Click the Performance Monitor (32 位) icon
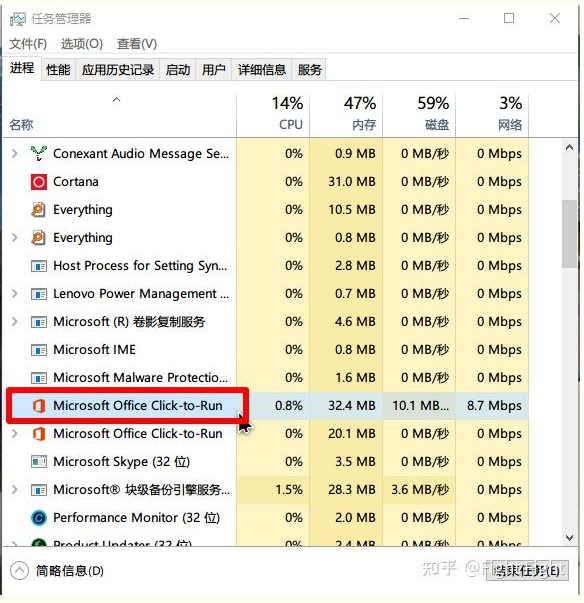Screen dimensions: 584x603 (39, 518)
